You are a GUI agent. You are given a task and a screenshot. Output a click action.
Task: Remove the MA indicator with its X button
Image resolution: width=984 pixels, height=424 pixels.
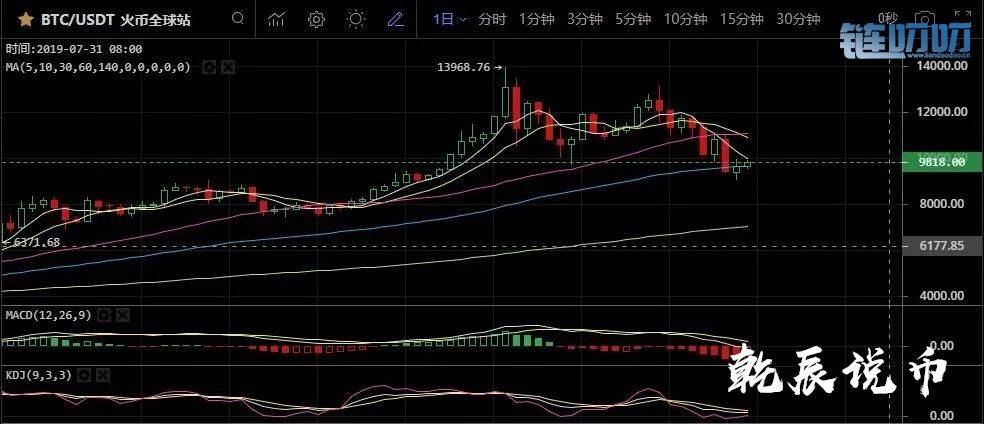pyautogui.click(x=228, y=67)
